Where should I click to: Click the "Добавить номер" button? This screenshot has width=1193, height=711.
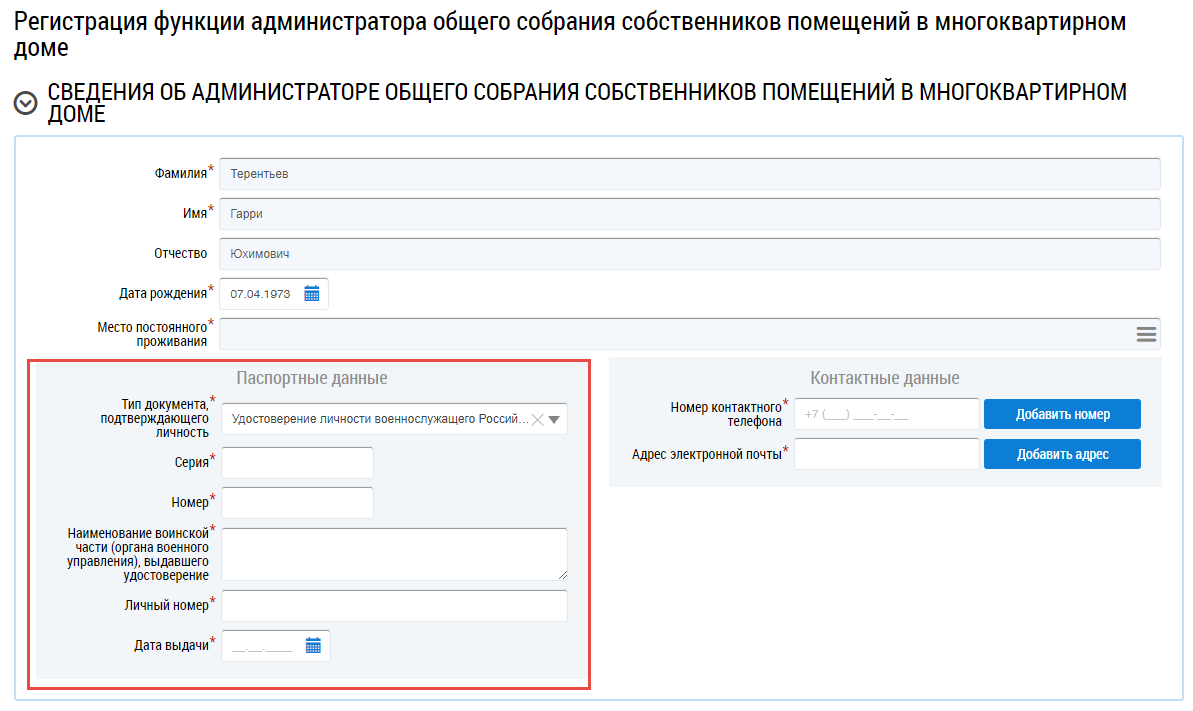pyautogui.click(x=1062, y=414)
